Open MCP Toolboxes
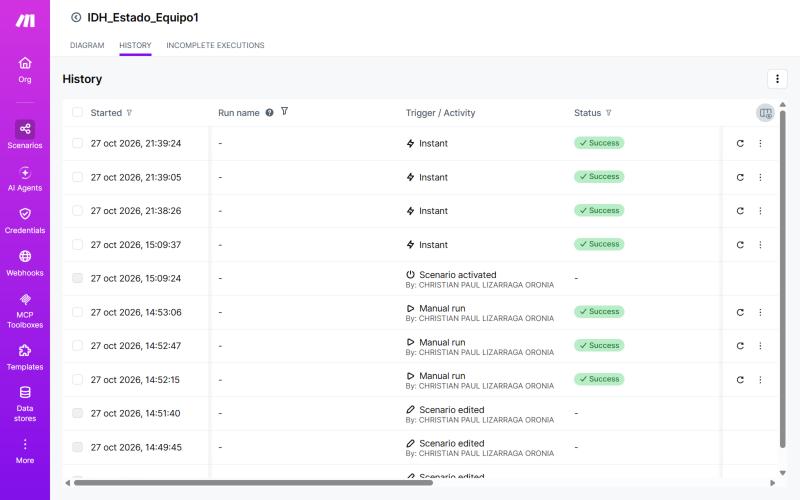 pyautogui.click(x=24, y=310)
